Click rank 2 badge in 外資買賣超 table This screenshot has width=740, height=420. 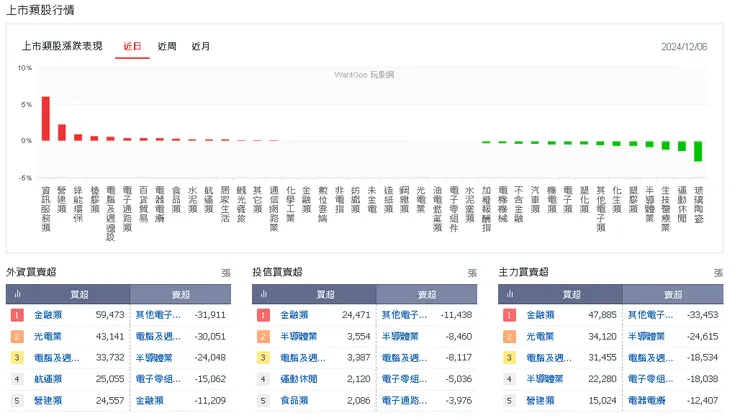(x=17, y=336)
